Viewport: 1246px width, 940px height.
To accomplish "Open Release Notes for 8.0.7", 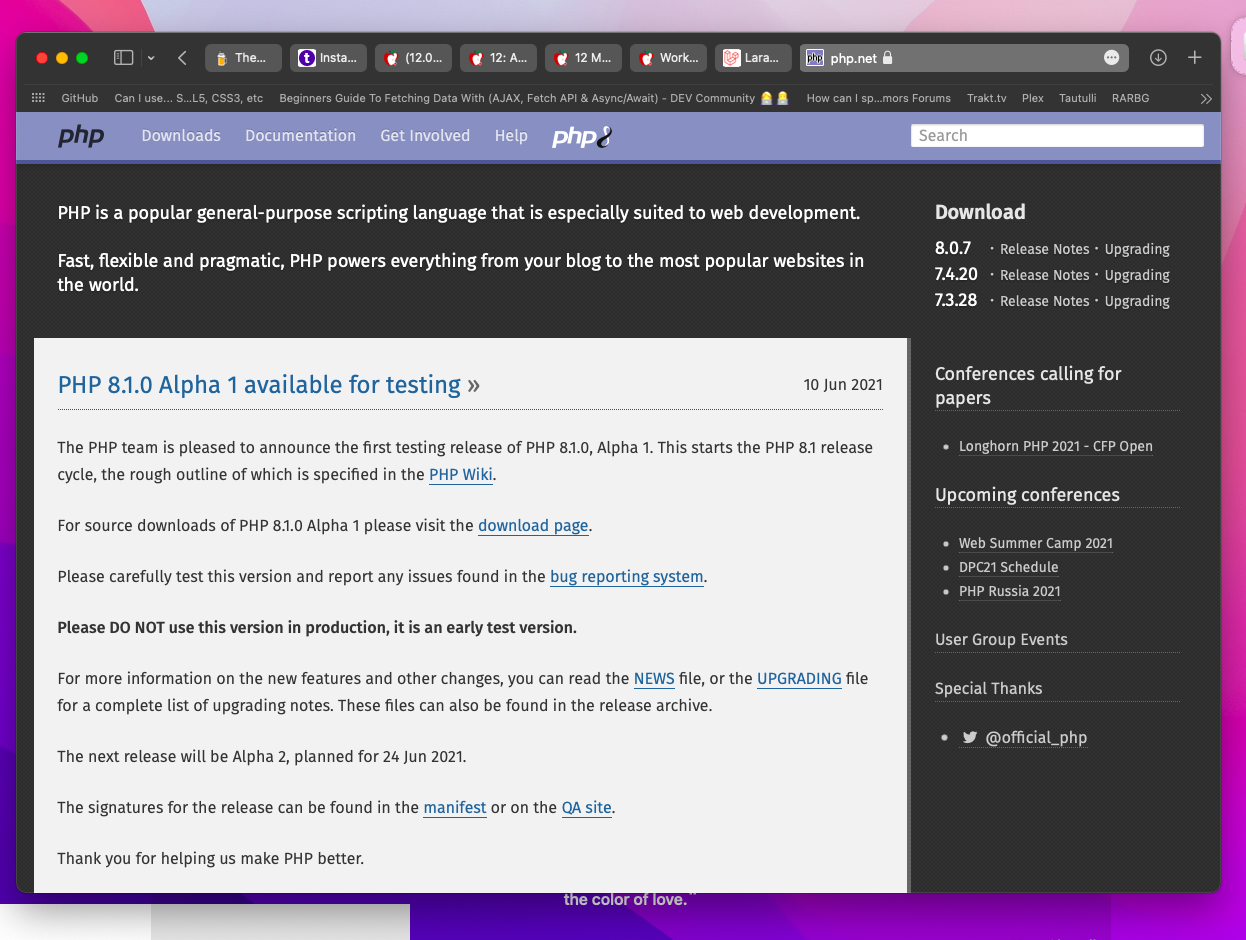I will tap(1045, 249).
